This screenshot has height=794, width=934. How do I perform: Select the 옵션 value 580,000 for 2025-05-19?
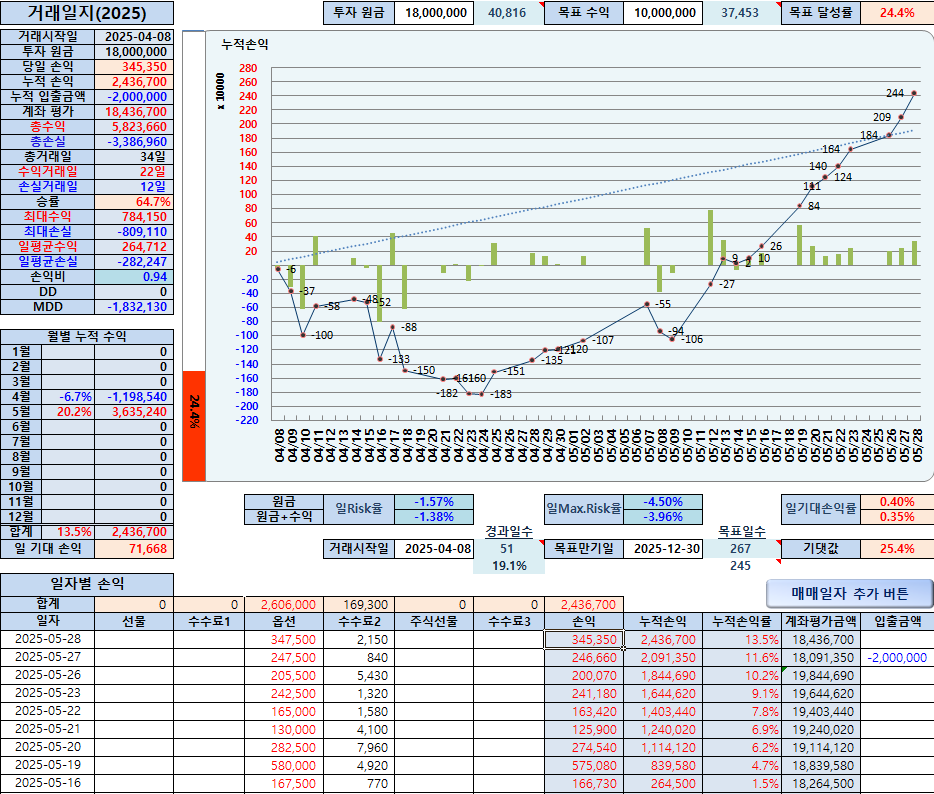click(284, 765)
